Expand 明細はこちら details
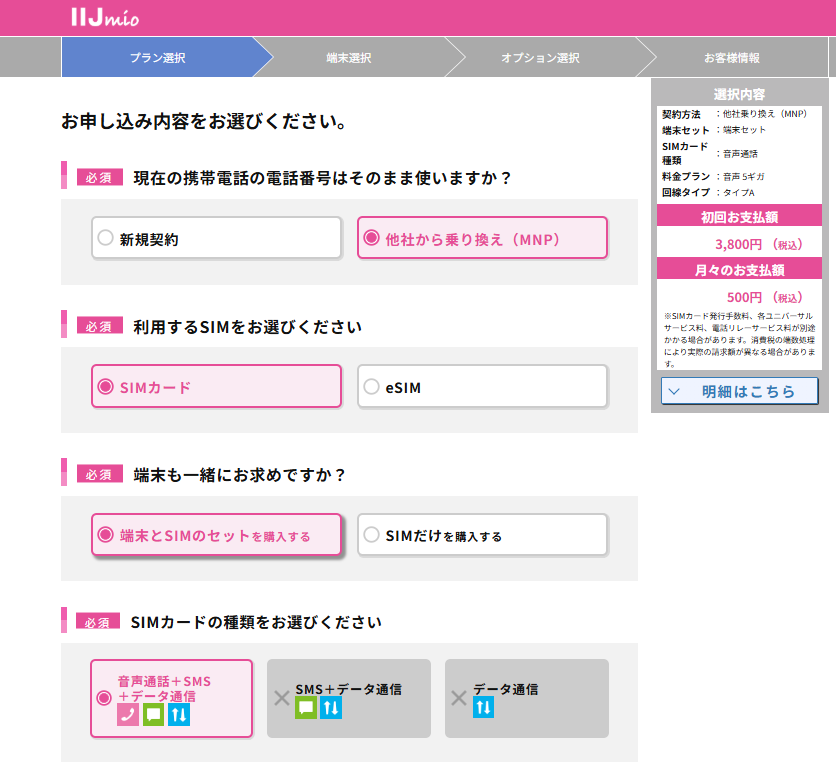Image resolution: width=836 pixels, height=777 pixels. pyautogui.click(x=739, y=391)
